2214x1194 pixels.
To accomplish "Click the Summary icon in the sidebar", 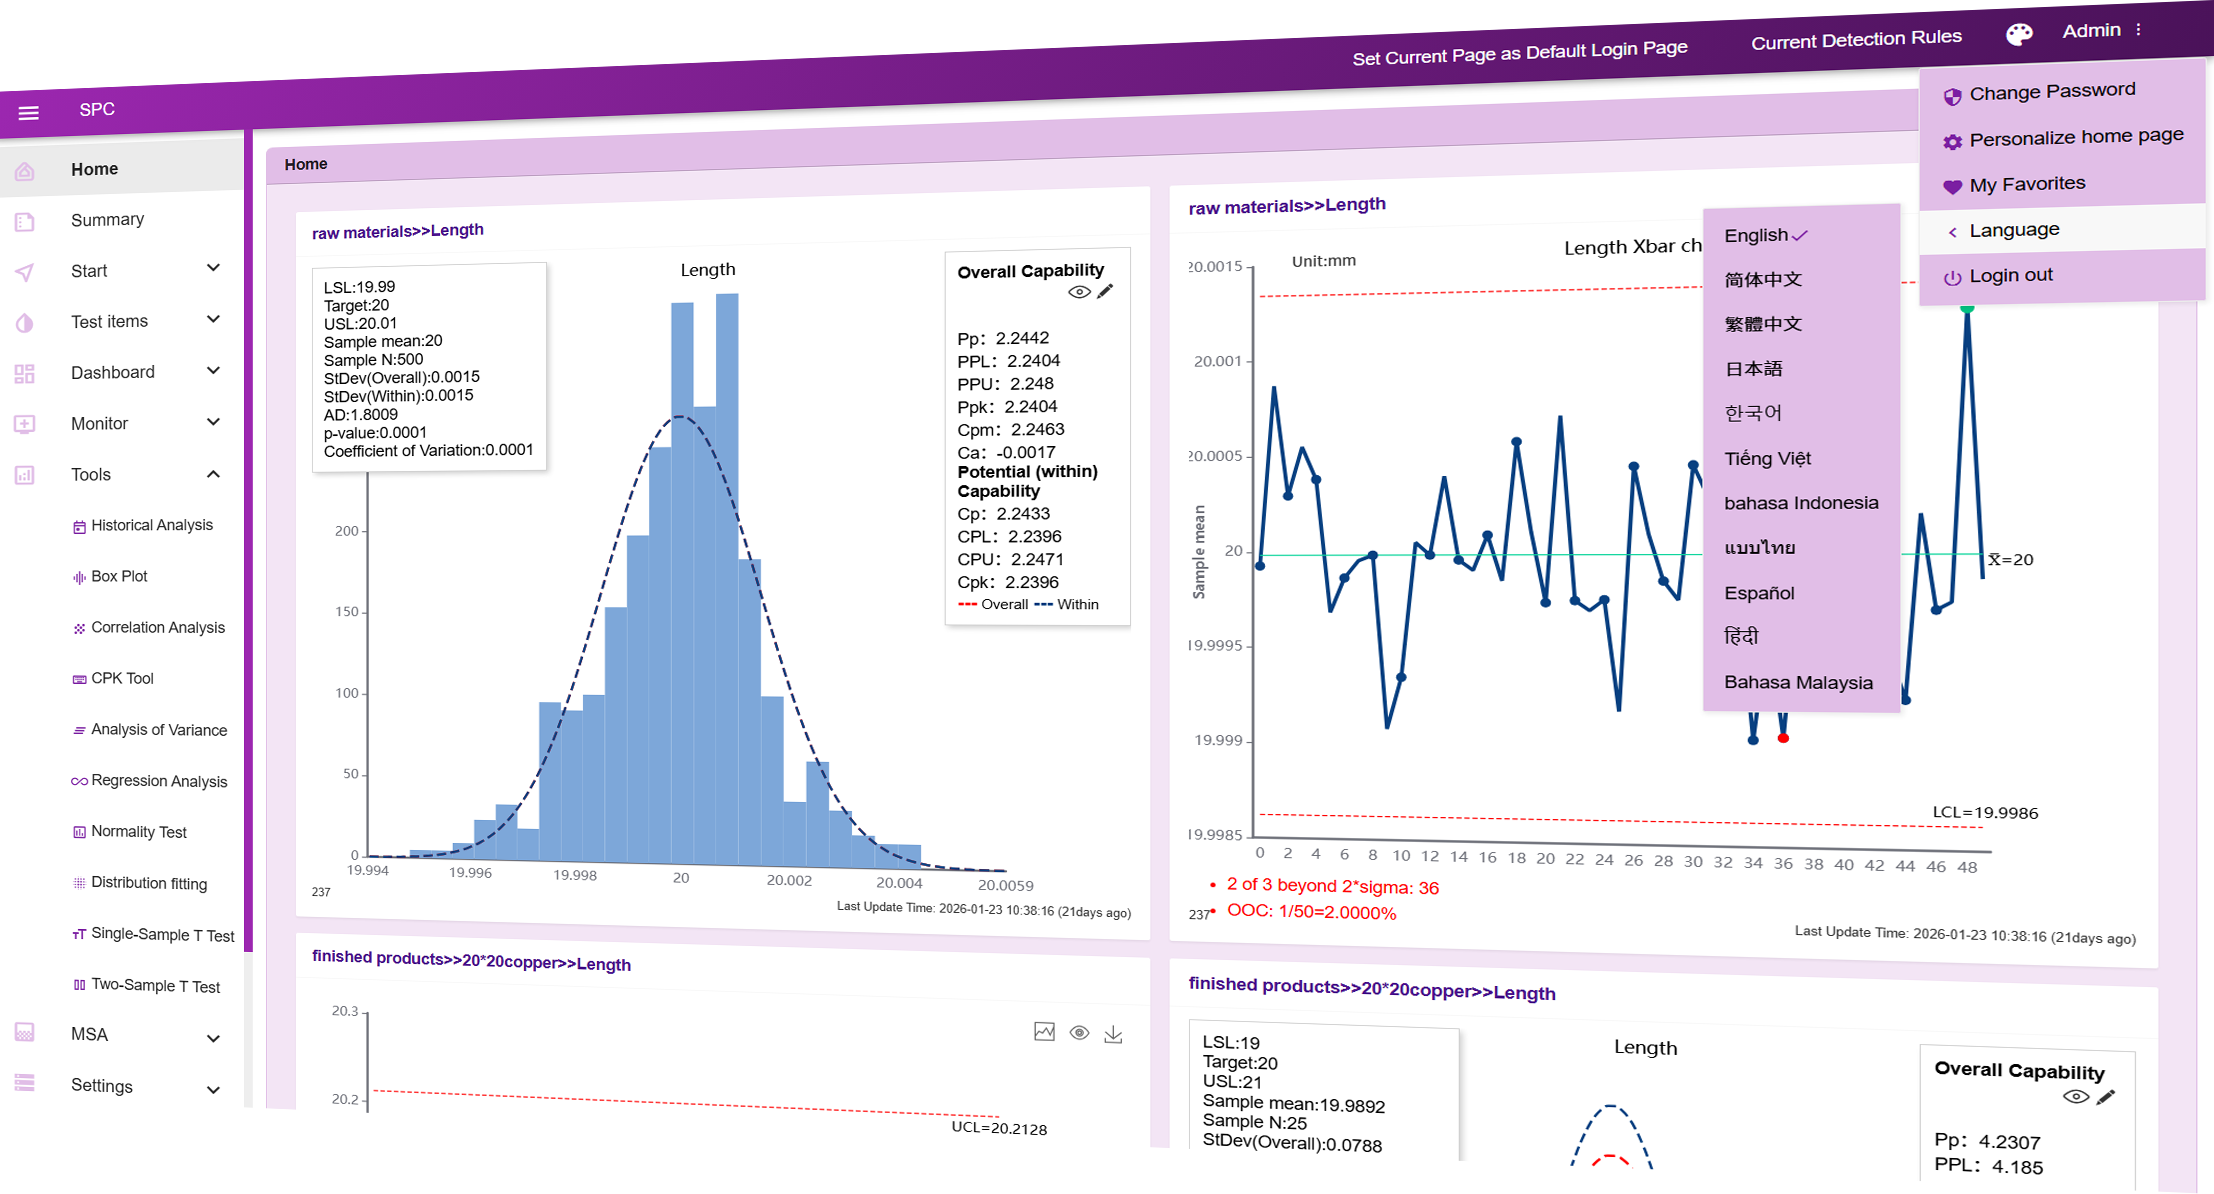I will 24,222.
